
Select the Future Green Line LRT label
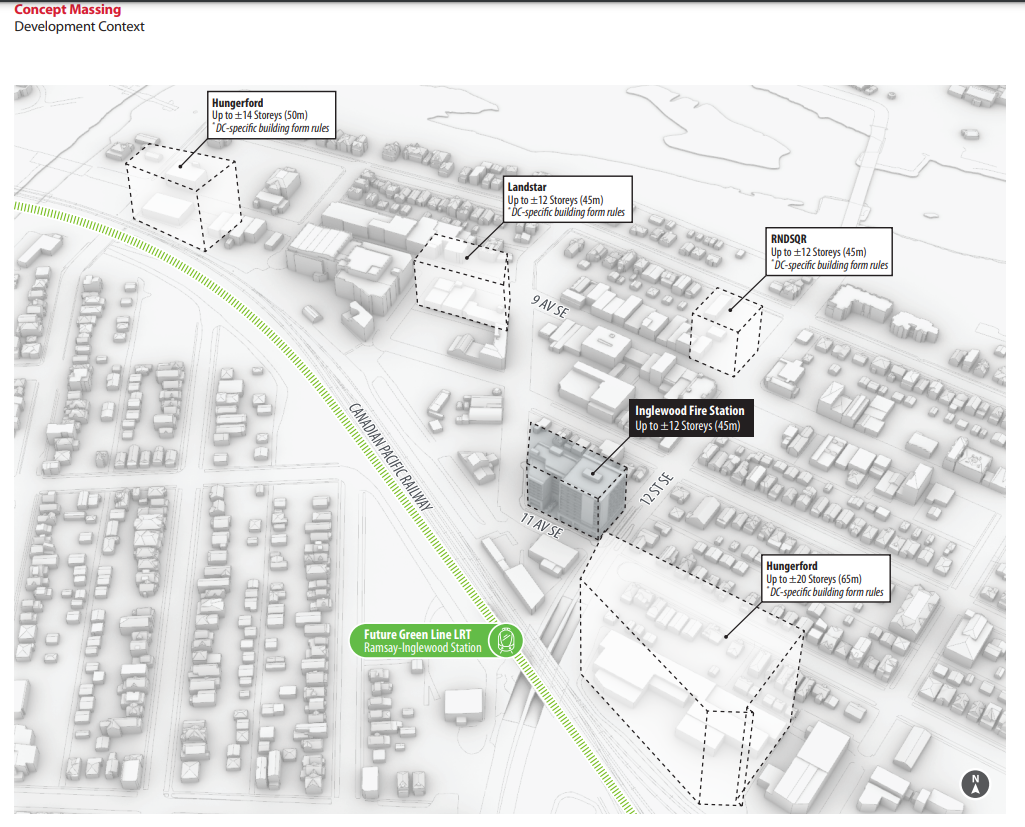click(x=422, y=641)
